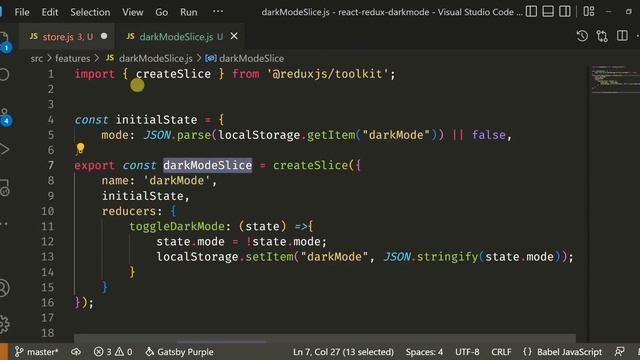Open the Run and Debug icon
640x360 pixels.
click(x=4, y=149)
